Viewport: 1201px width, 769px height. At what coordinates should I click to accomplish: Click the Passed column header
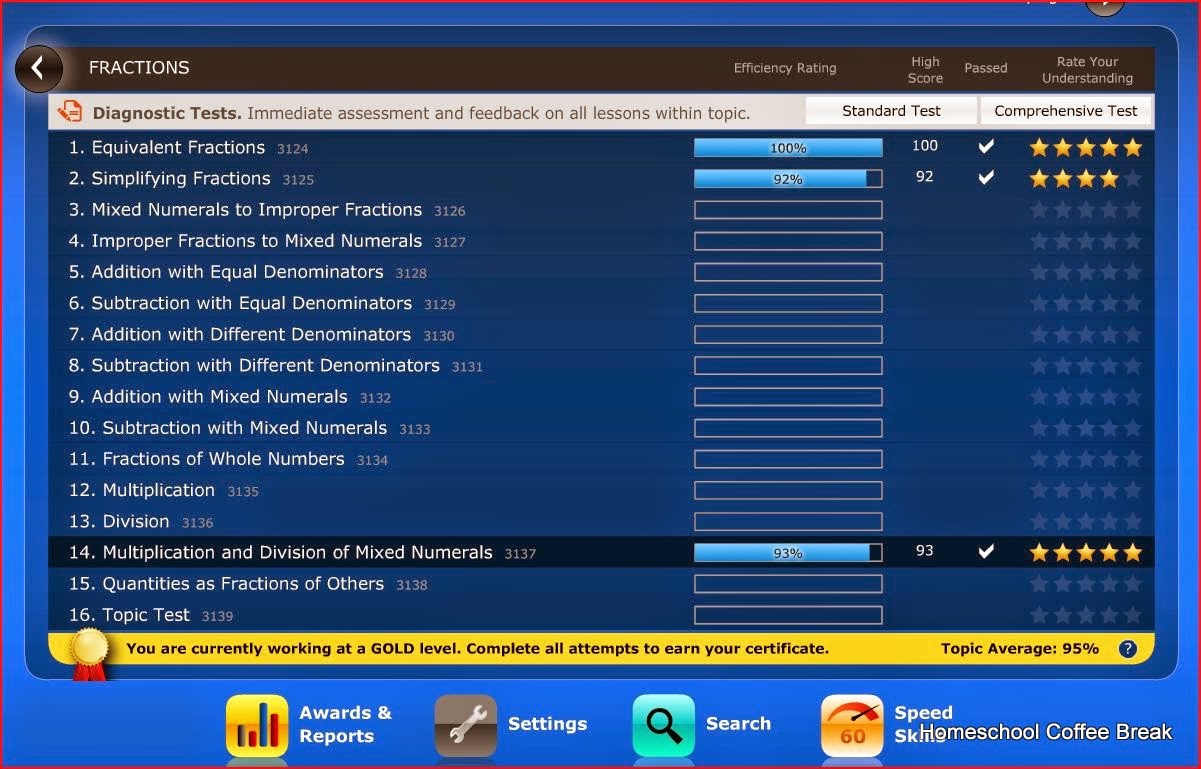tap(986, 68)
